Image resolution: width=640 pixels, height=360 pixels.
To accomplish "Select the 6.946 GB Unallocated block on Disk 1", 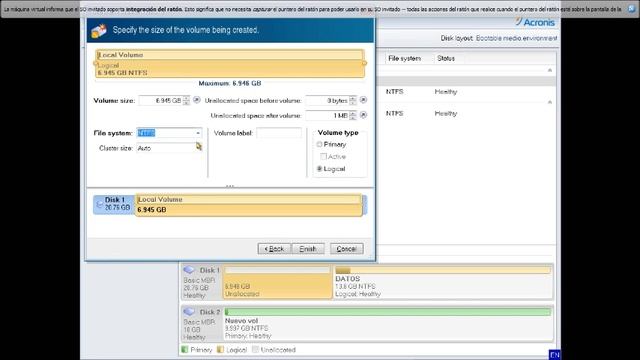I will tap(277, 282).
